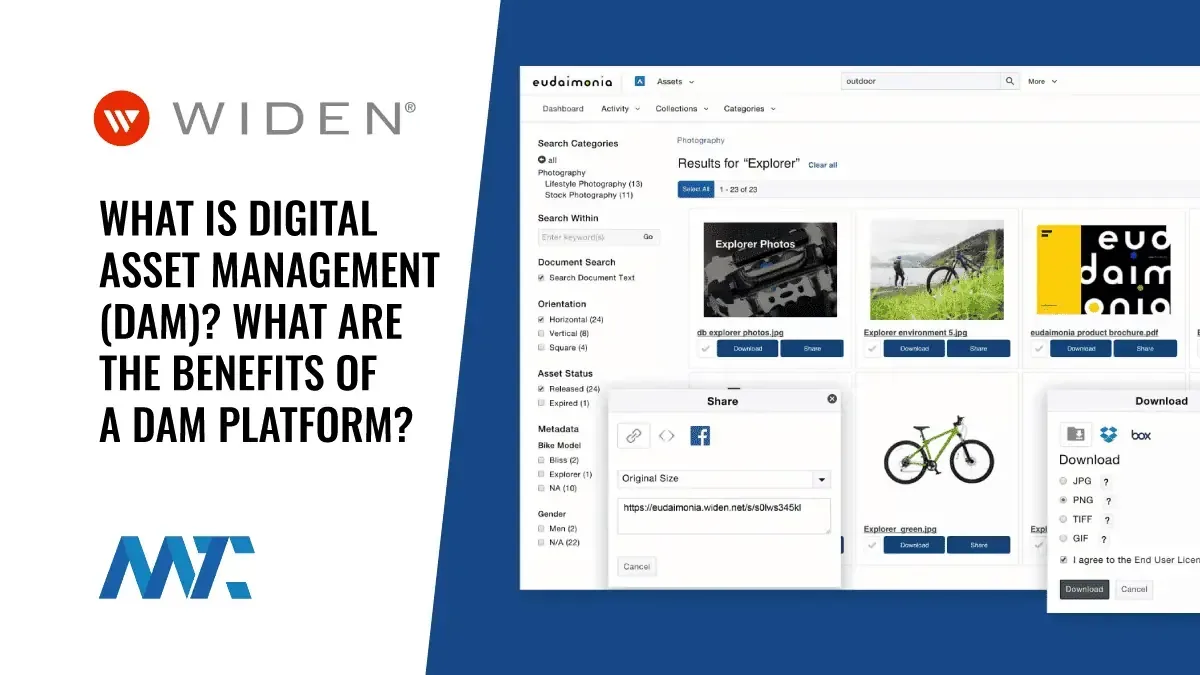Uncheck the Released asset status

click(542, 389)
